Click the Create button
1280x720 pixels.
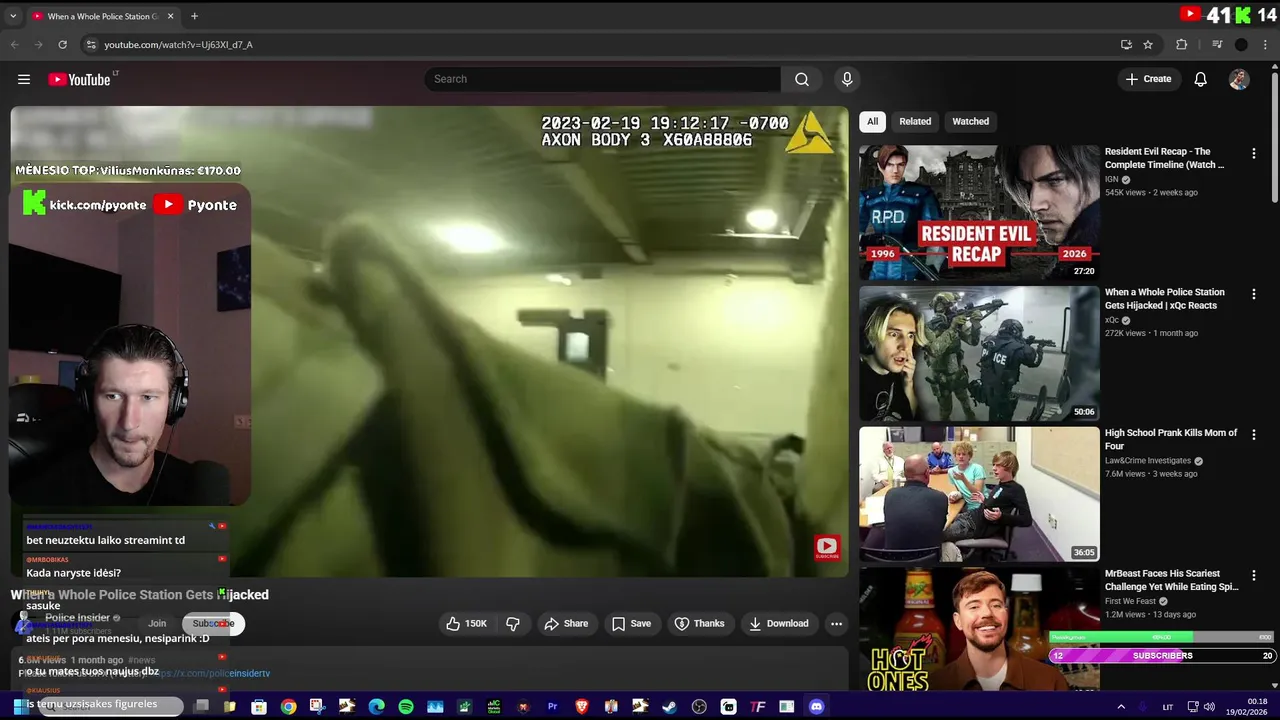click(1148, 79)
